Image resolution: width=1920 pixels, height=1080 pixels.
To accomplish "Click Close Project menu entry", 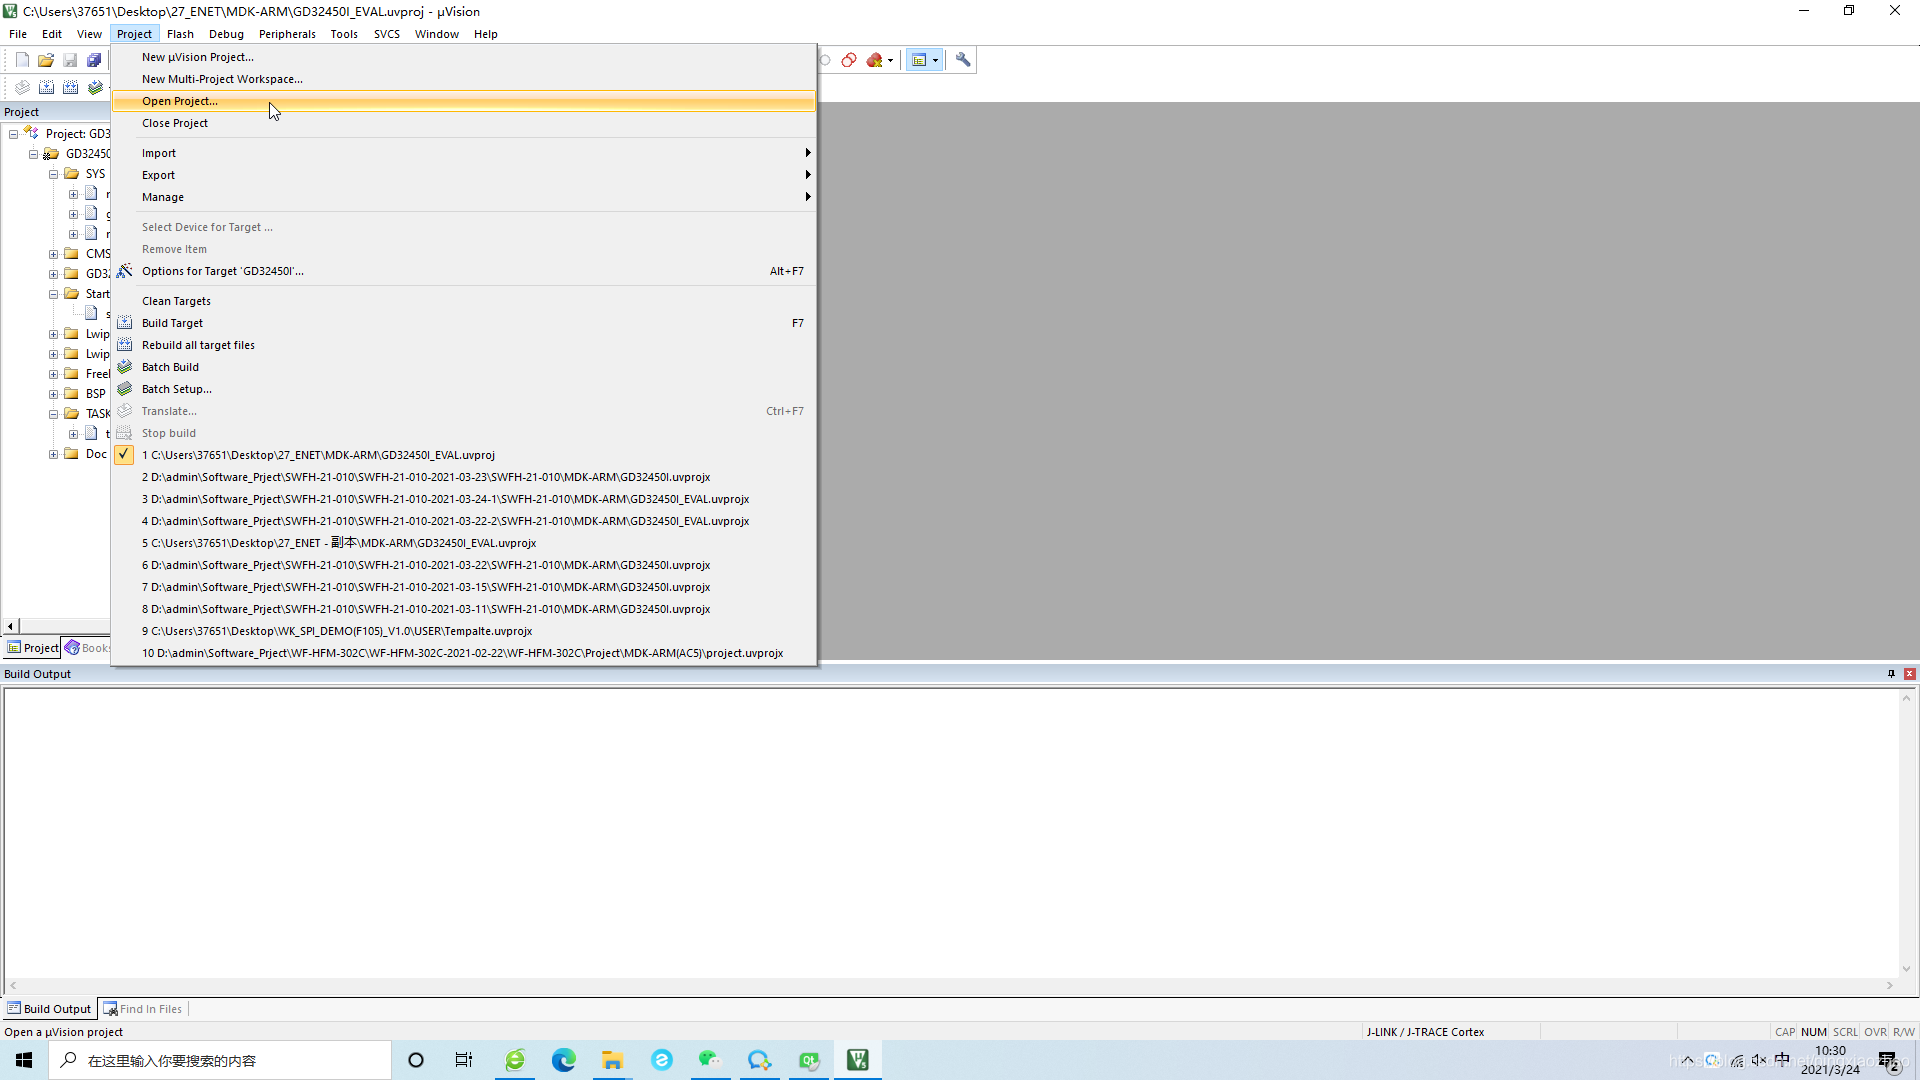I will tap(175, 123).
